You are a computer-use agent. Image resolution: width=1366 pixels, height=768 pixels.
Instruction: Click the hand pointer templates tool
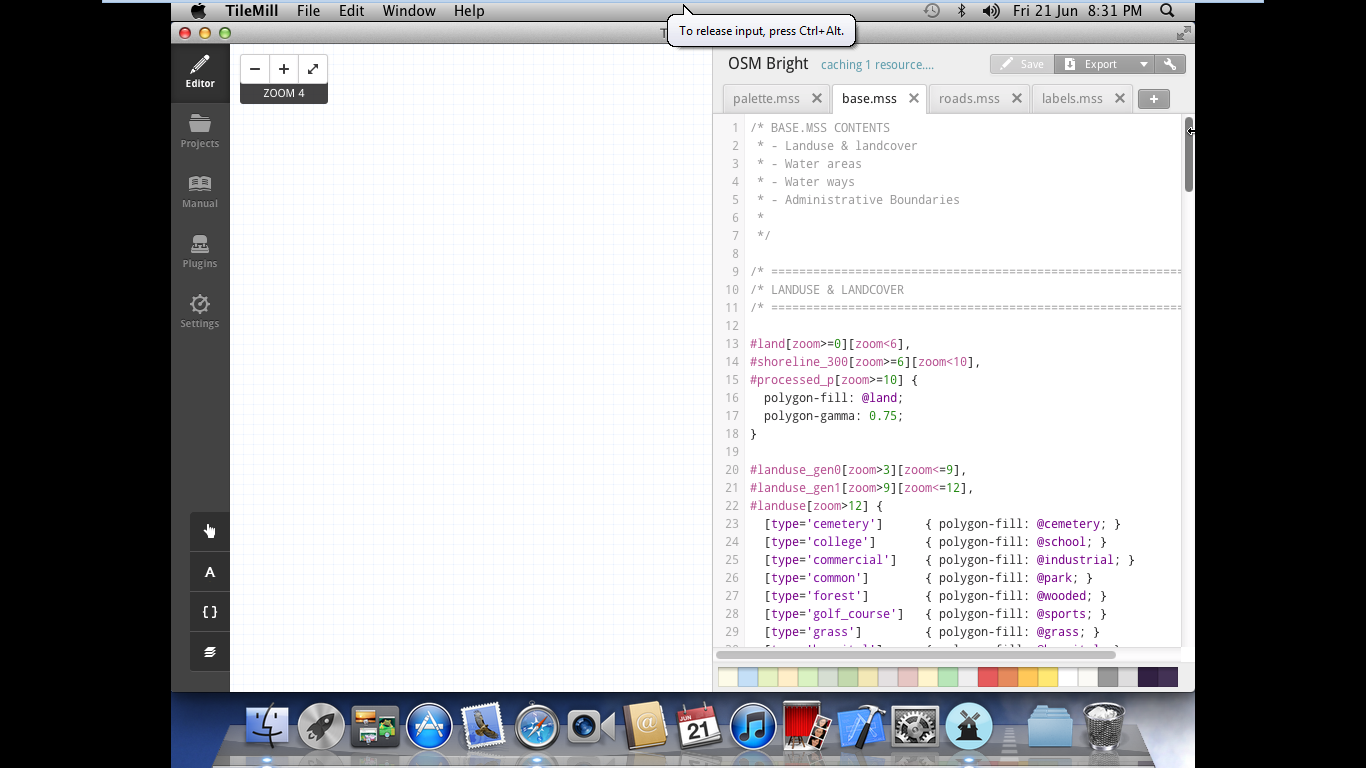[x=210, y=531]
